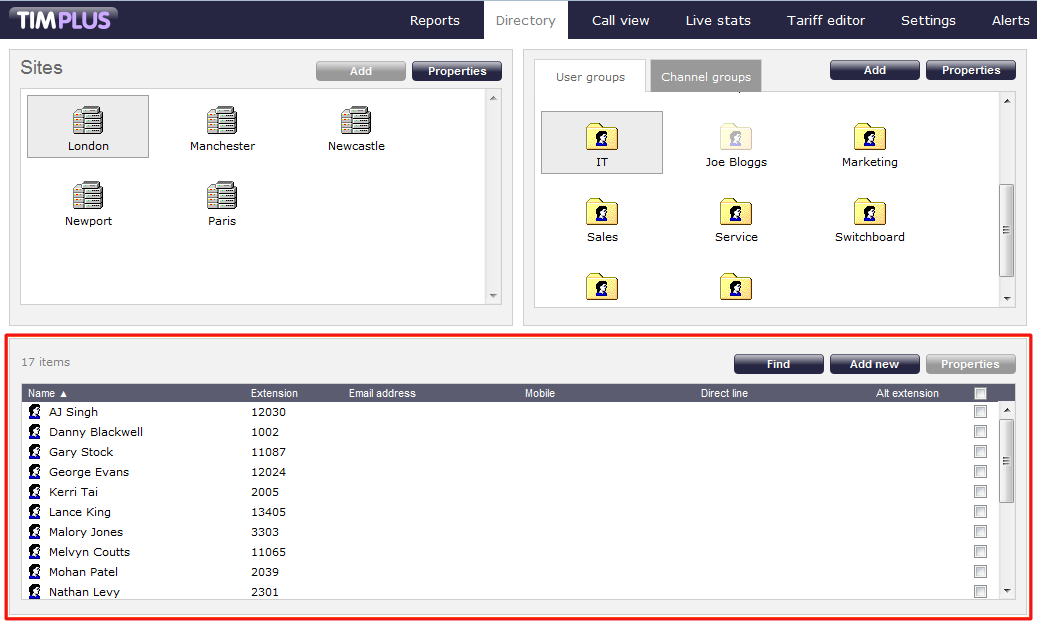Select the Manchester site icon
1037x628 pixels.
[222, 122]
